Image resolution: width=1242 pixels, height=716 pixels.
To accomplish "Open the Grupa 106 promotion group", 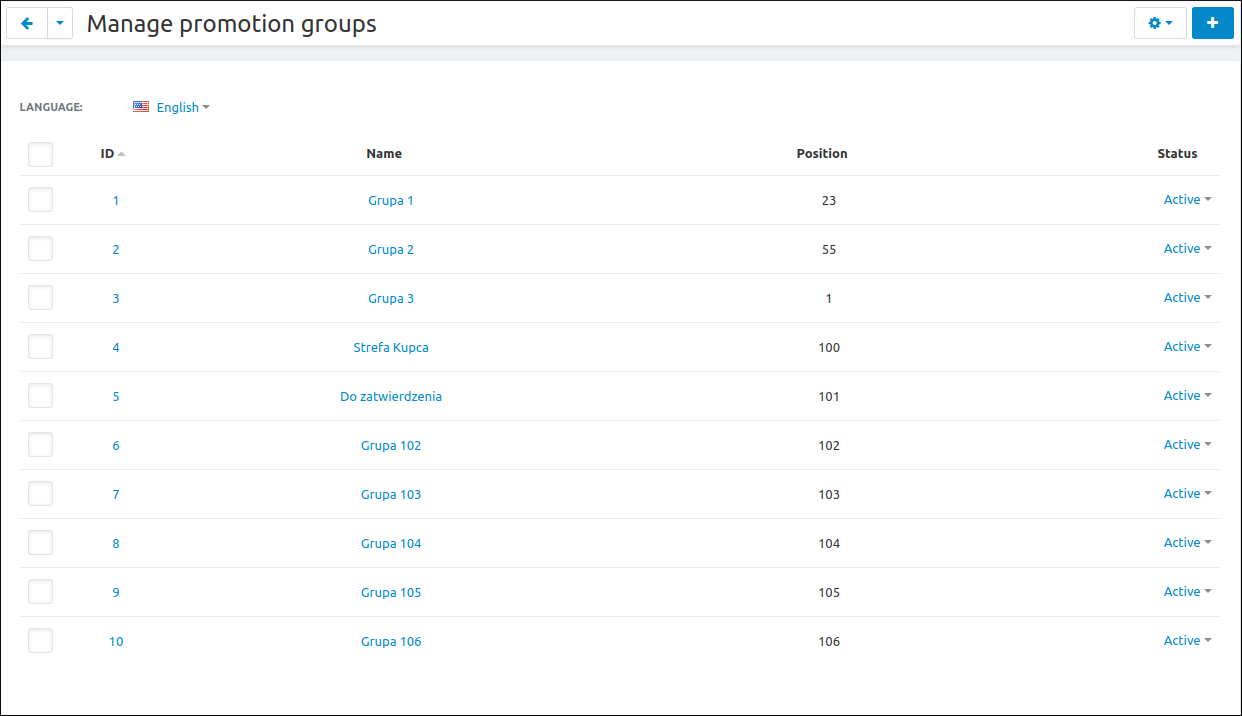I will (x=391, y=641).
